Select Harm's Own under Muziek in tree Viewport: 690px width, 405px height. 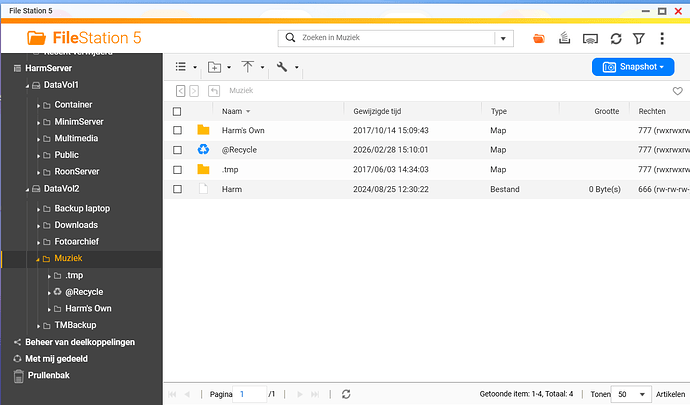pyautogui.click(x=88, y=309)
